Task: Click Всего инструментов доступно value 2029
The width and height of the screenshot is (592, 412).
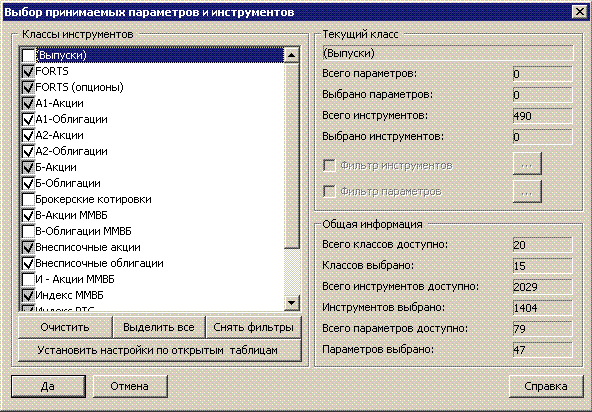Action: [x=543, y=287]
